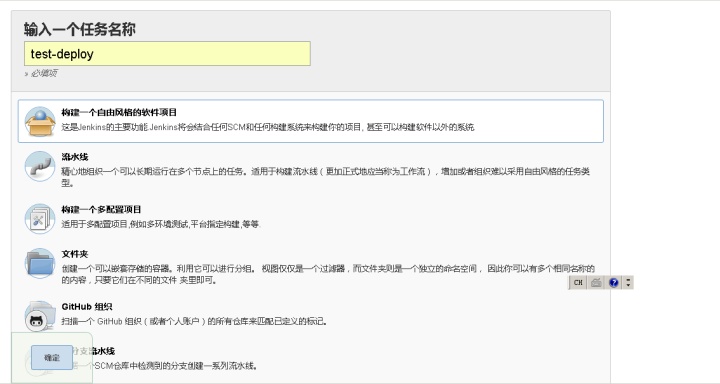Click the CH input language indicator
The image size is (720, 384).
[578, 282]
